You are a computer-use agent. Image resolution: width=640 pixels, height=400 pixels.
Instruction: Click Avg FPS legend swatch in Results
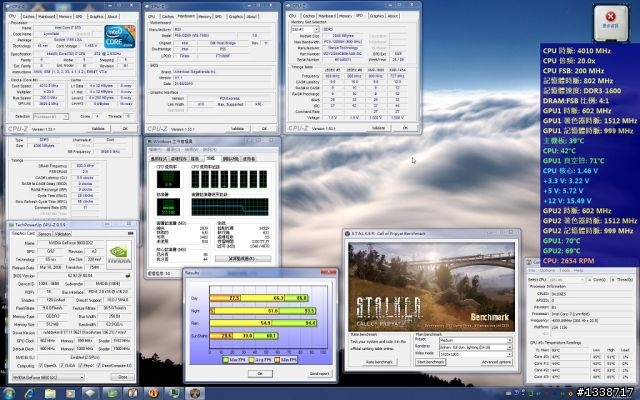[251, 360]
